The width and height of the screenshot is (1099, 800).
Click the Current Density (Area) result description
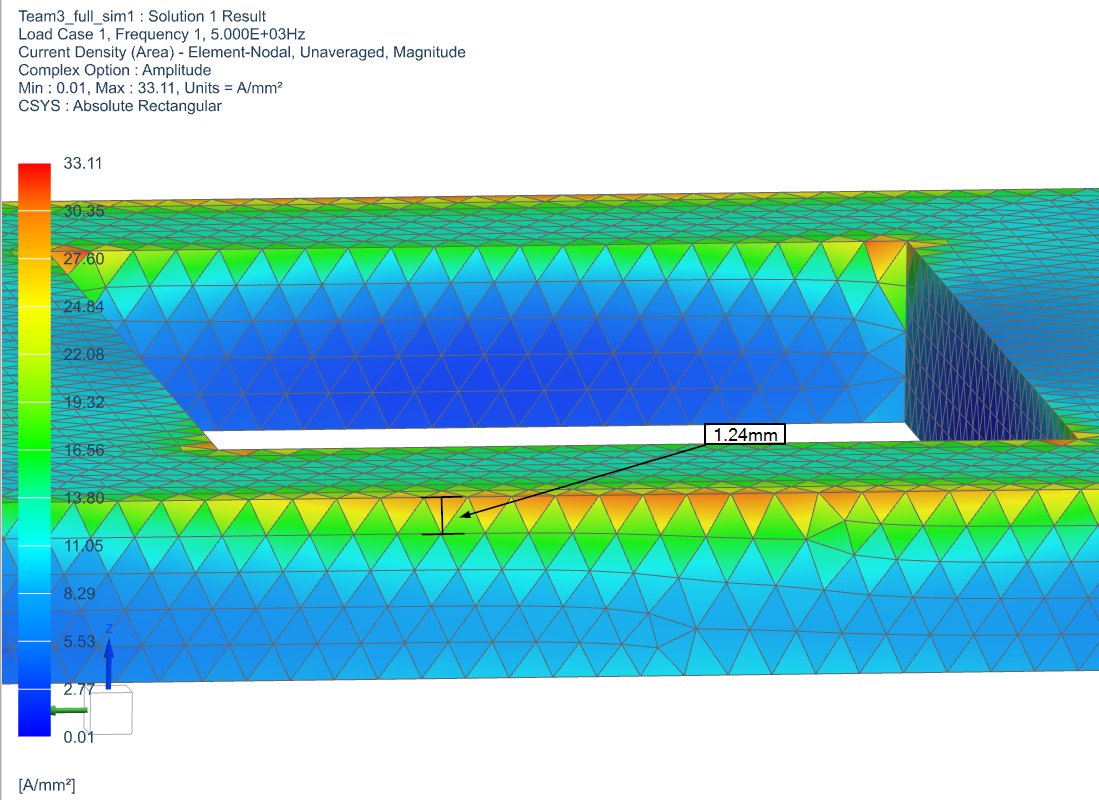[x=241, y=52]
